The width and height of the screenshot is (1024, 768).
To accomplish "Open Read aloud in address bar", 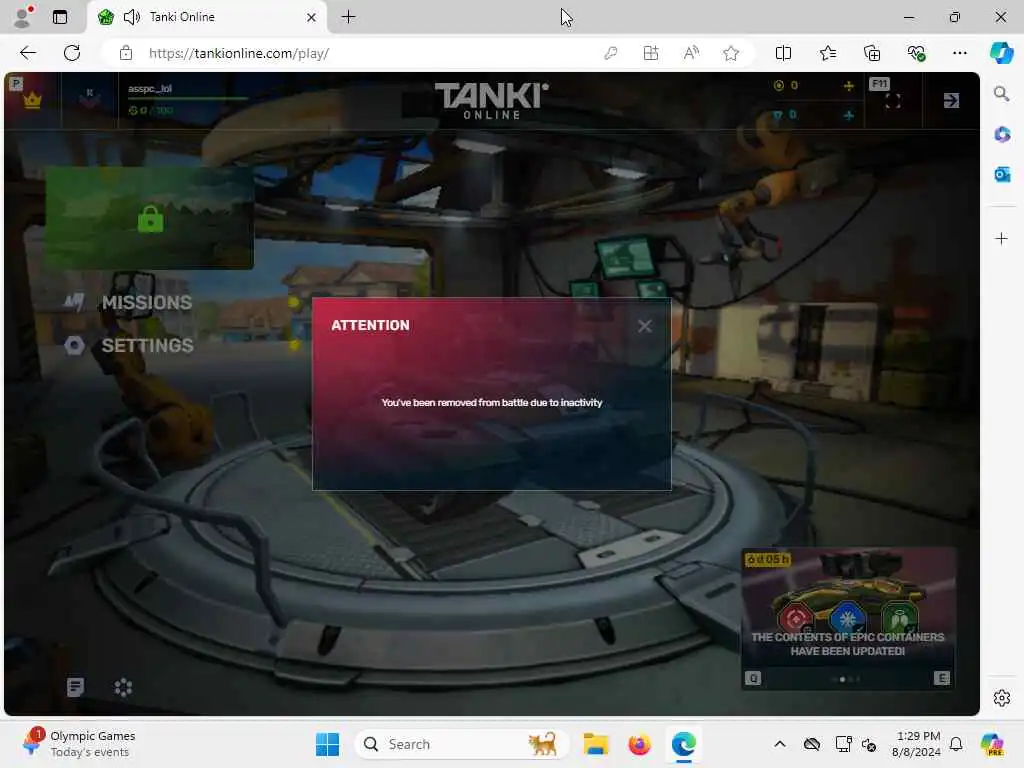I will tap(691, 53).
